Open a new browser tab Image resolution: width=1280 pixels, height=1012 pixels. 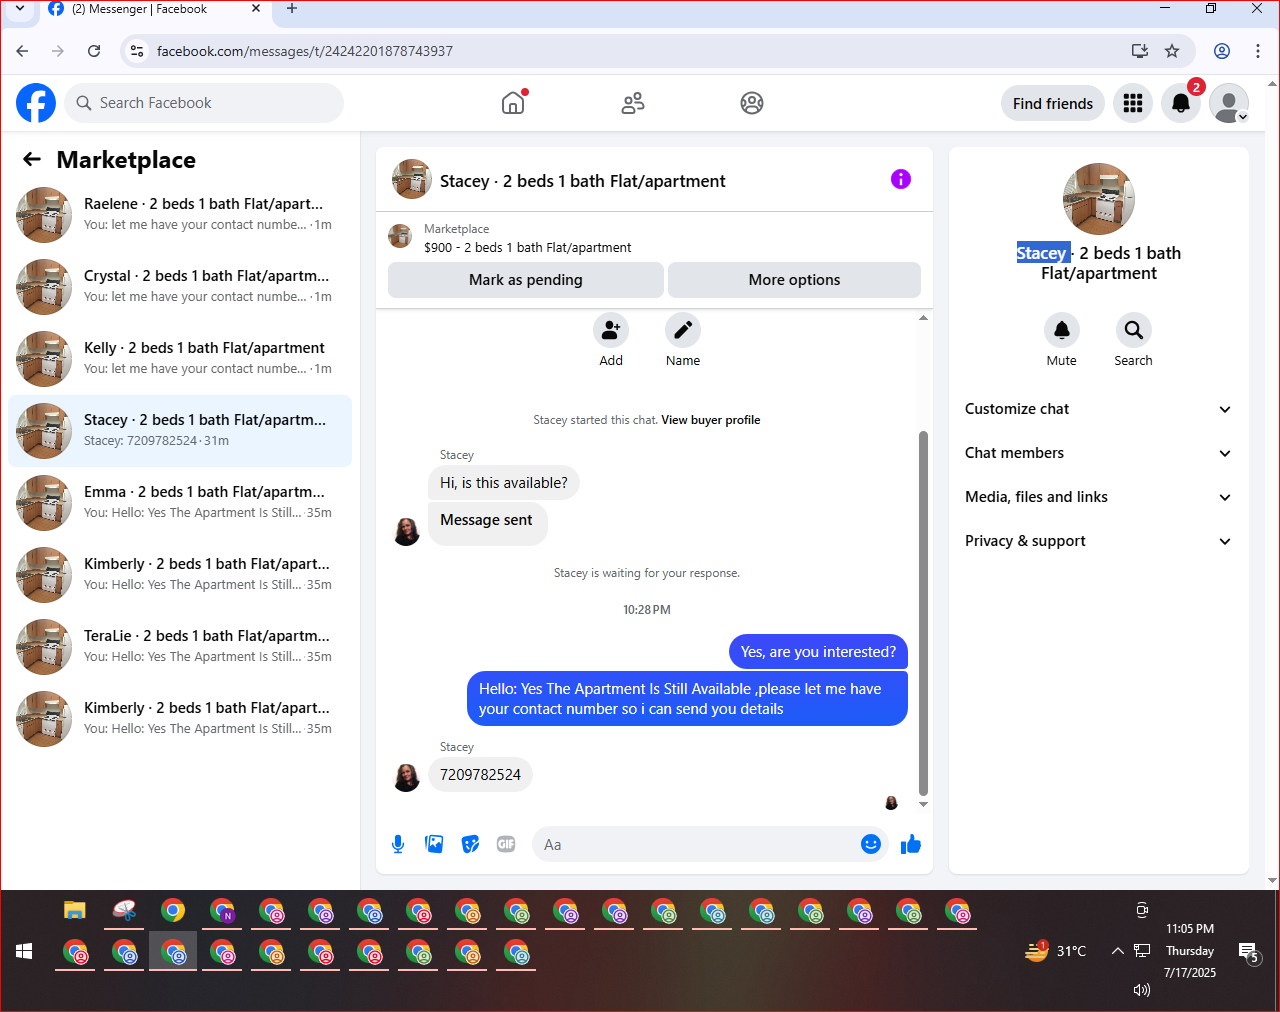pyautogui.click(x=292, y=9)
